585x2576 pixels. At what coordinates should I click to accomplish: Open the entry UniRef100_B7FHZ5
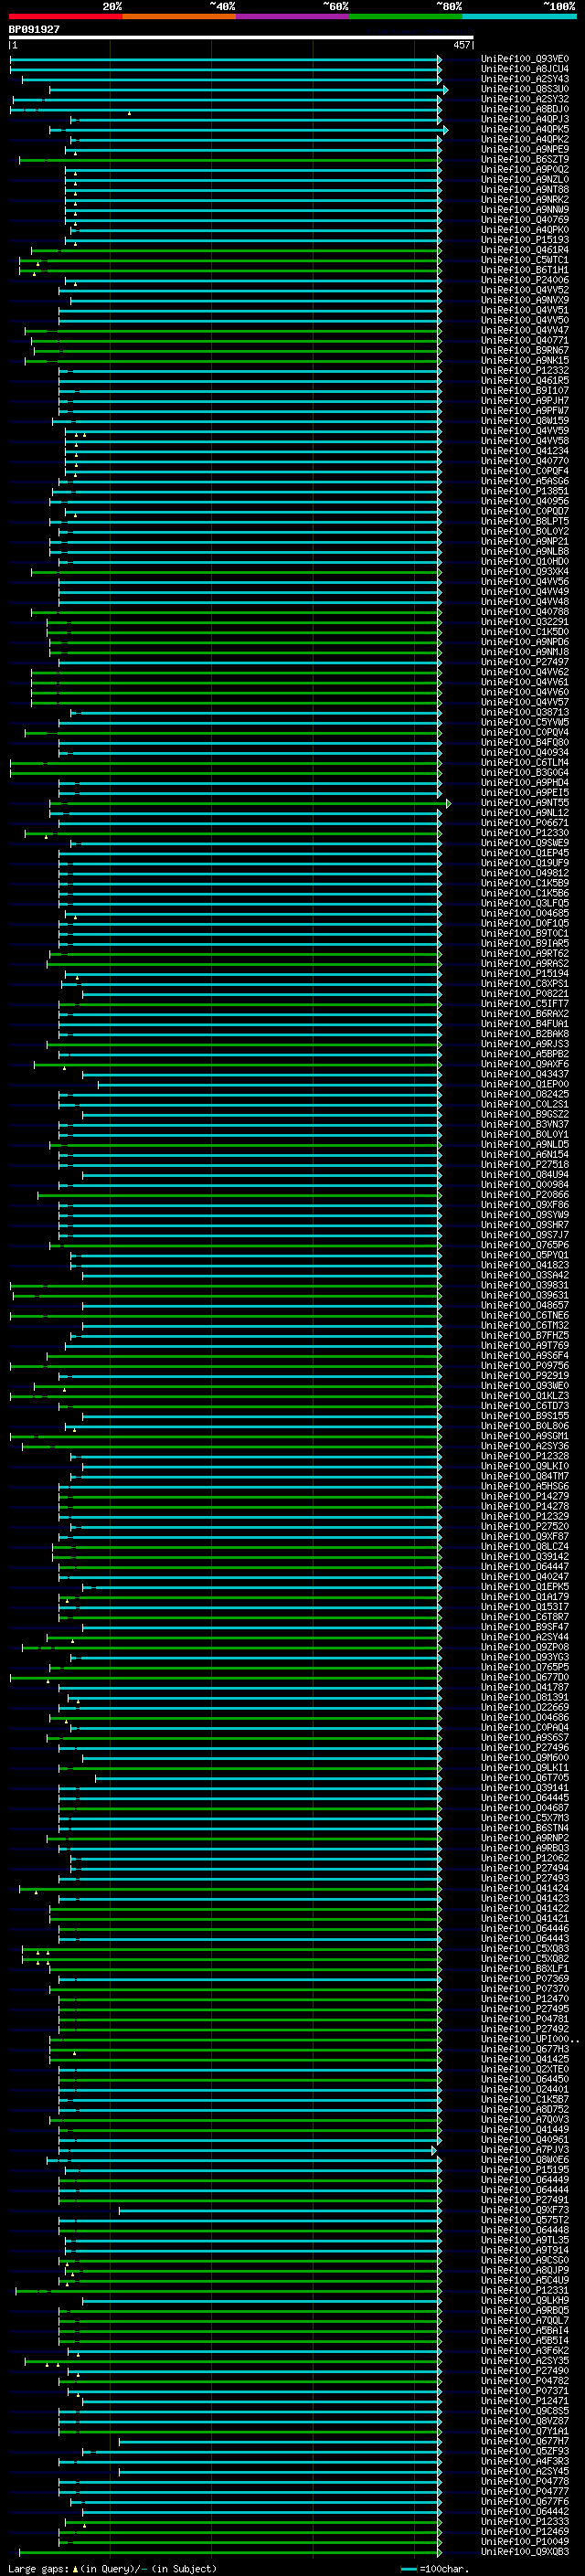pos(525,1335)
